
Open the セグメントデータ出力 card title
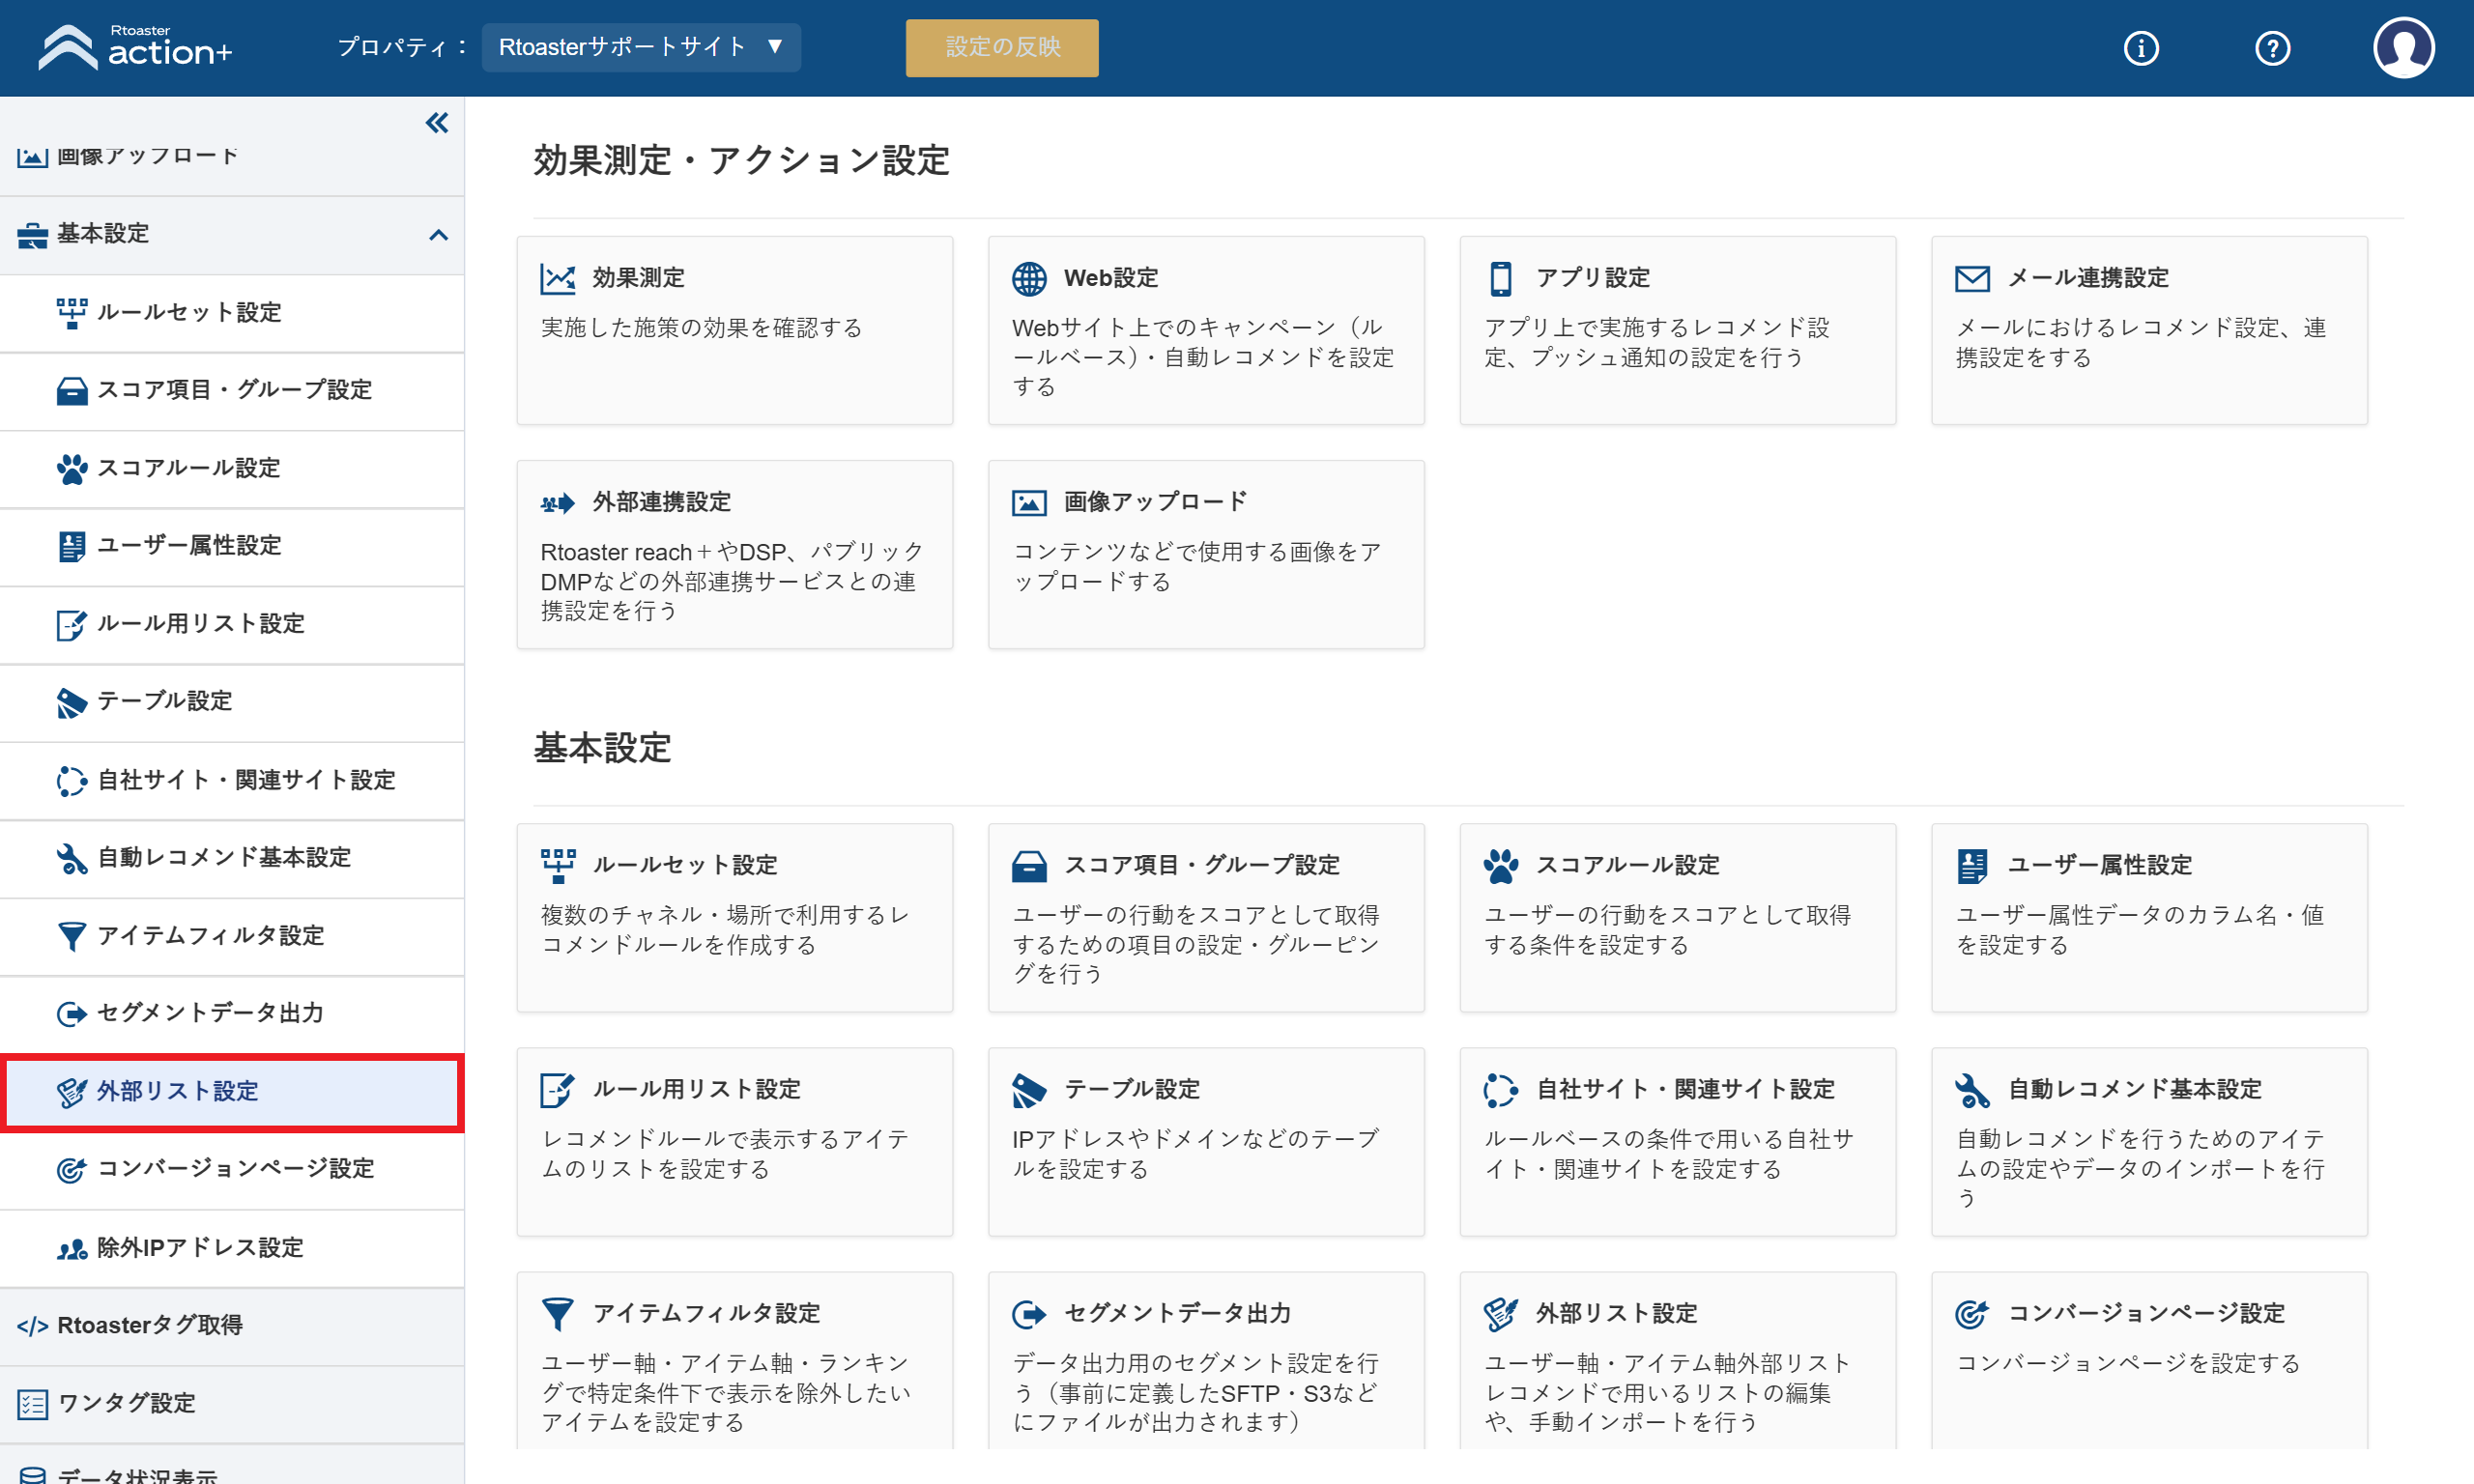click(x=1177, y=1313)
